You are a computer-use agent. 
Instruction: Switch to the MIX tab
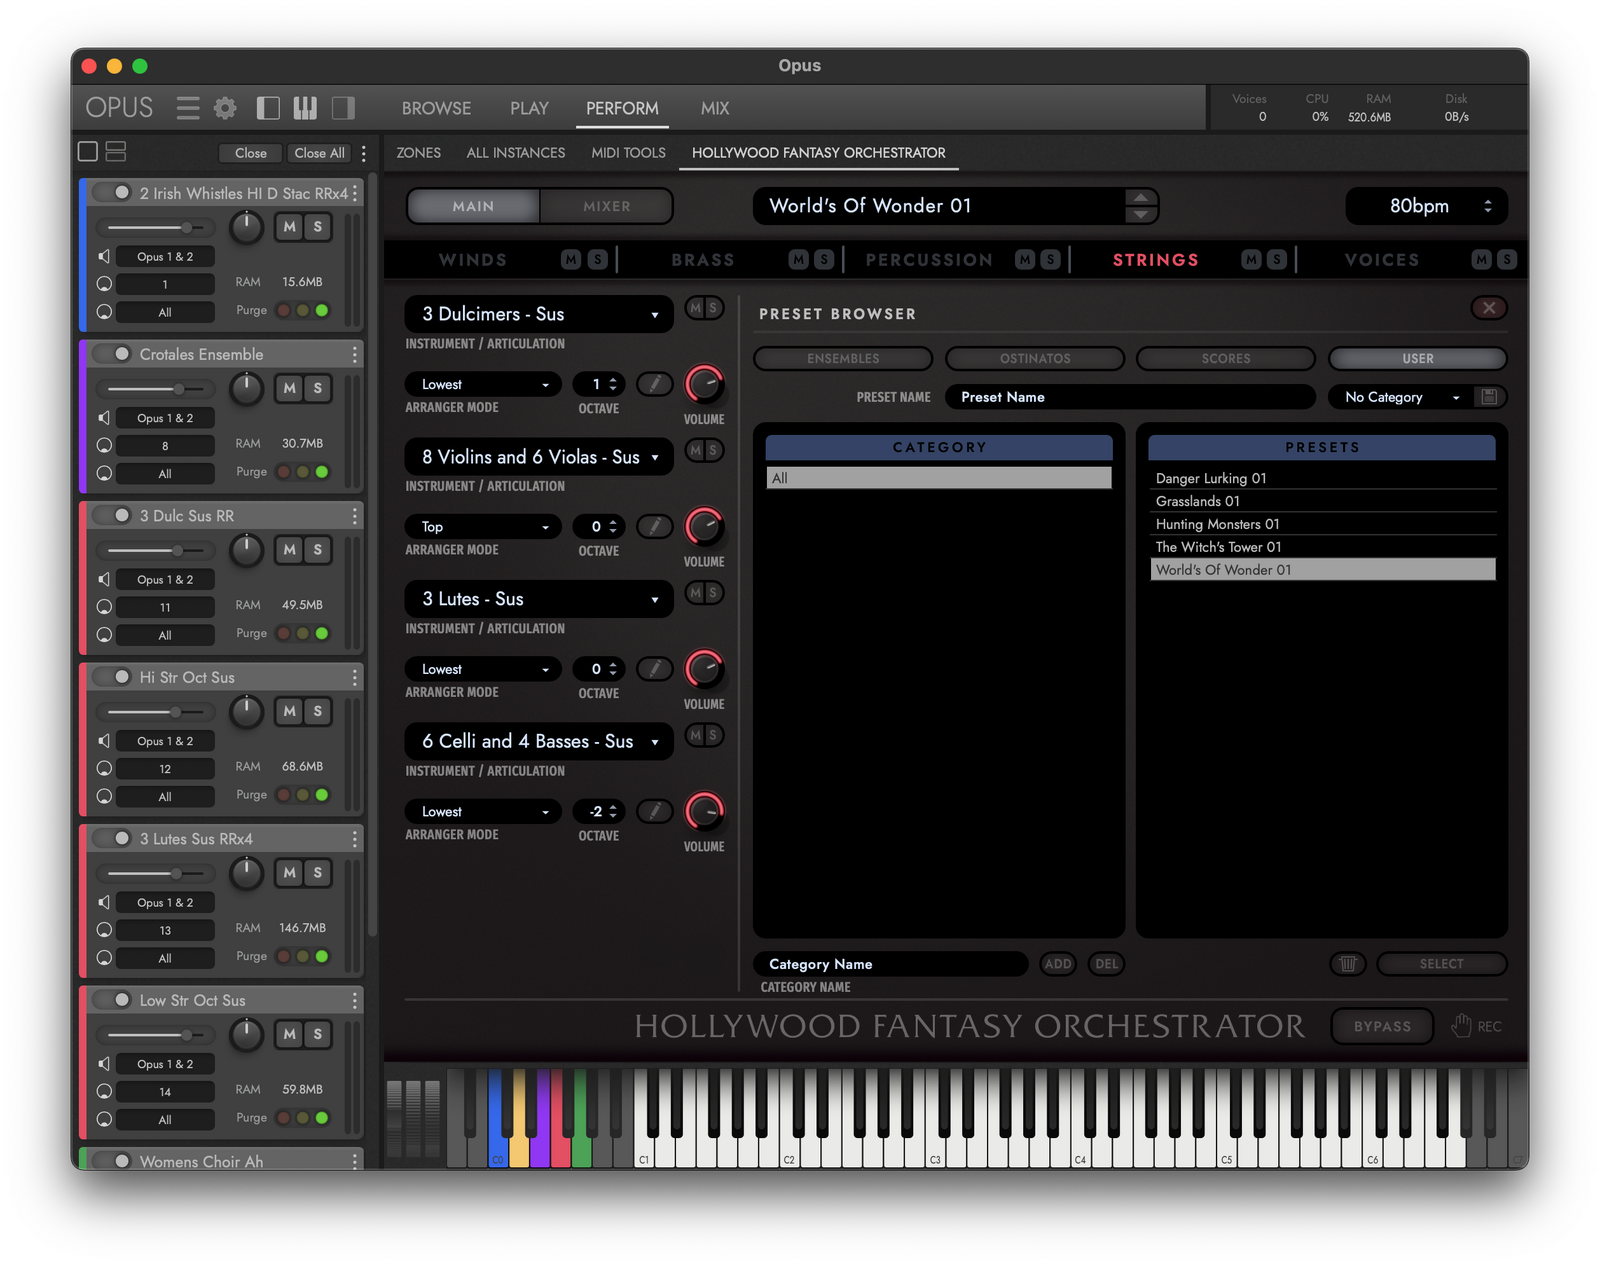[714, 108]
